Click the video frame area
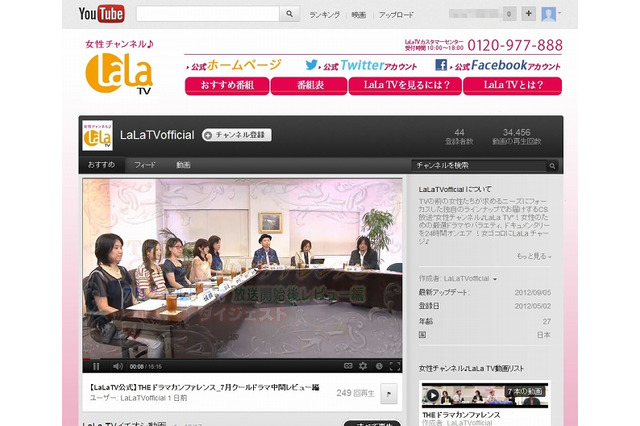The image size is (640, 426). pos(242,268)
